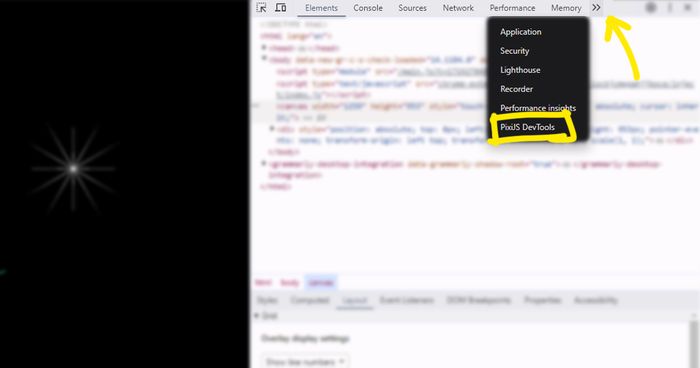Select the canvas element row
700x368 pixels.
(475, 112)
